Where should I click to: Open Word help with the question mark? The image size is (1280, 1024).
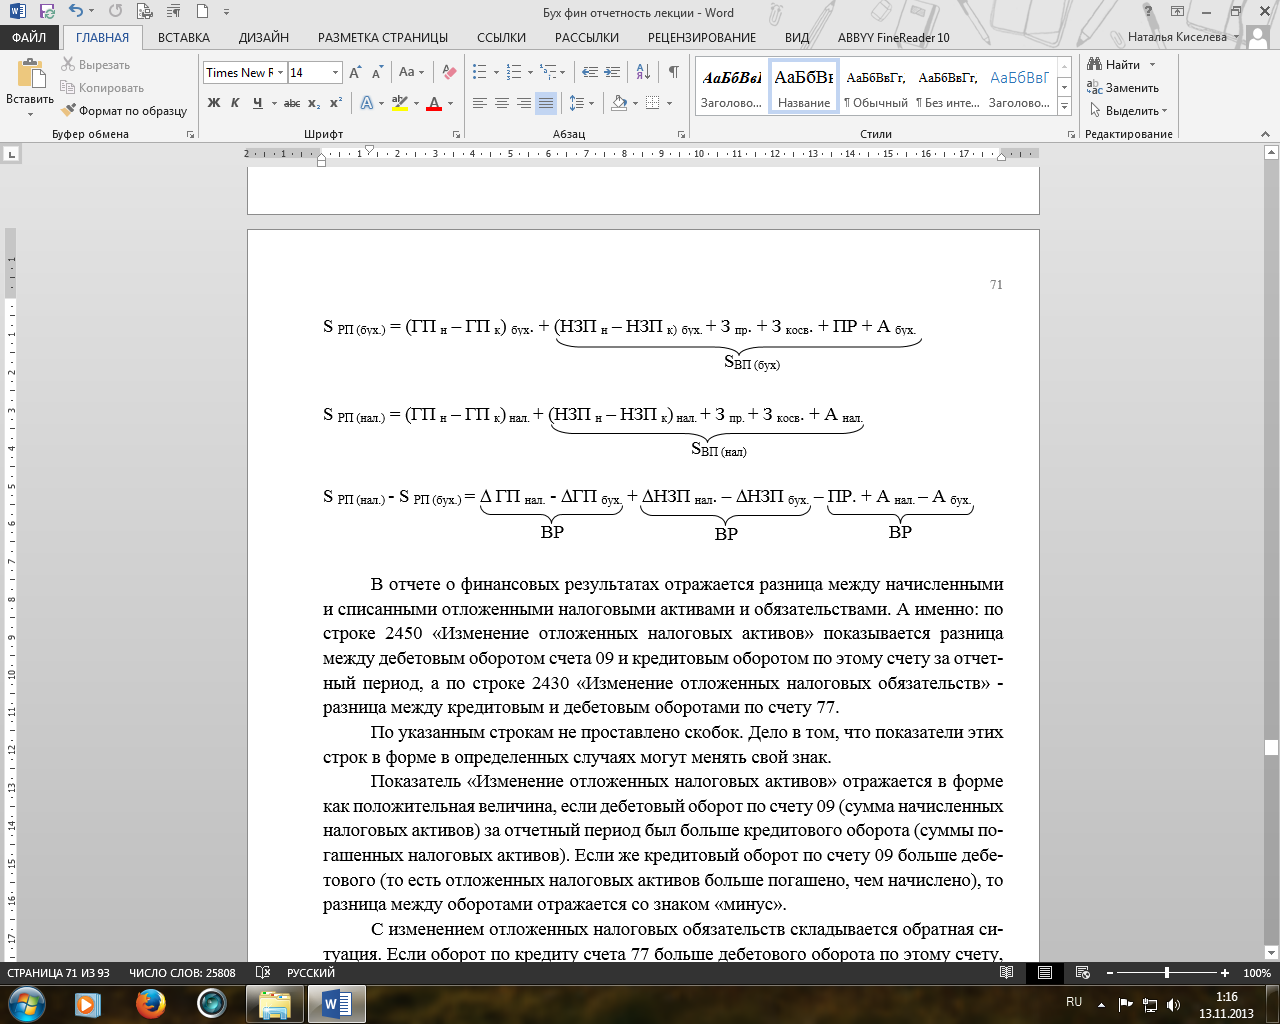(x=1147, y=13)
